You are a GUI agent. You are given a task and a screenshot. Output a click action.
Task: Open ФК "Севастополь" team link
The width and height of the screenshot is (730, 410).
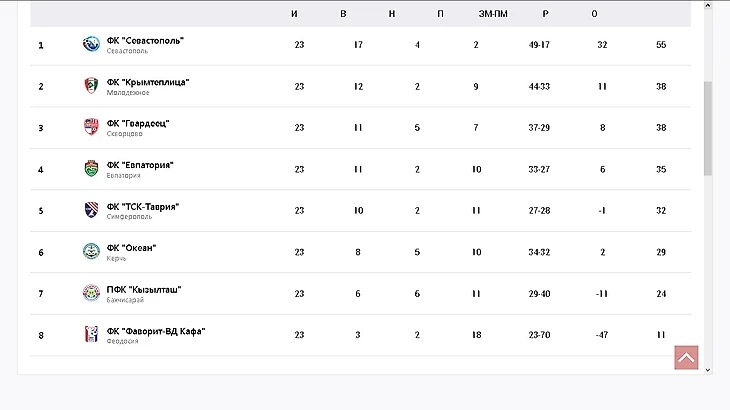tap(145, 40)
